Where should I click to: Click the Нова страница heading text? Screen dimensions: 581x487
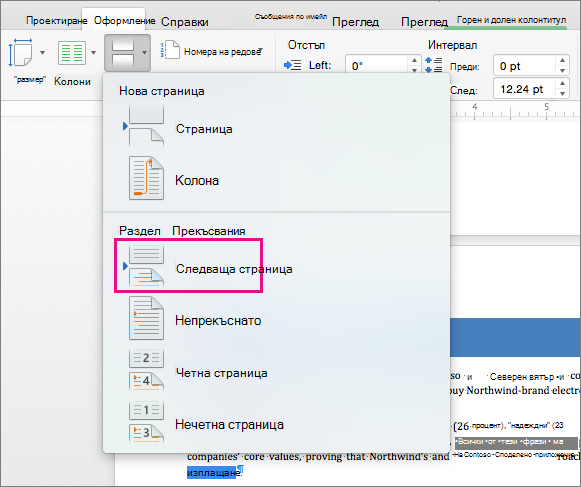click(162, 91)
